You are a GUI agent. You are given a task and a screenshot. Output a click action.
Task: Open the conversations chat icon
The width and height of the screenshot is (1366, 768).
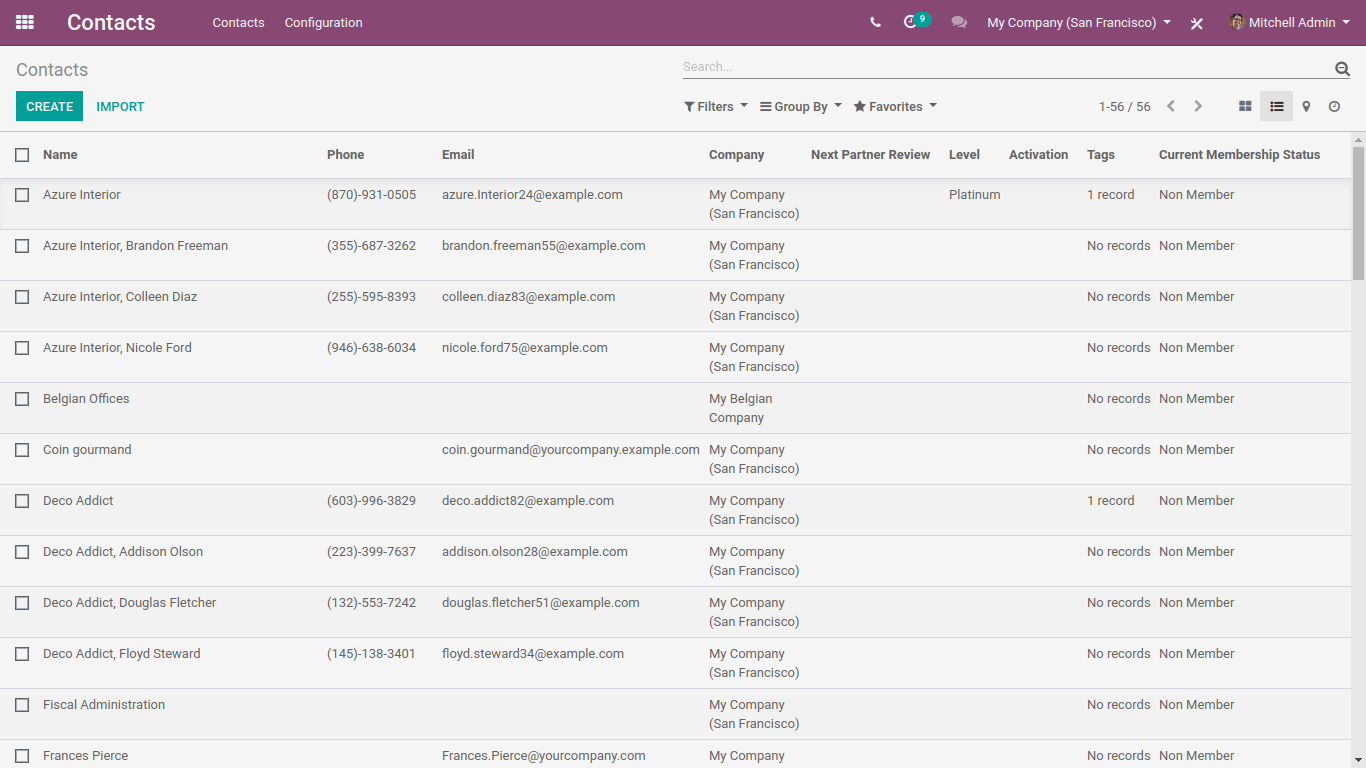[959, 22]
